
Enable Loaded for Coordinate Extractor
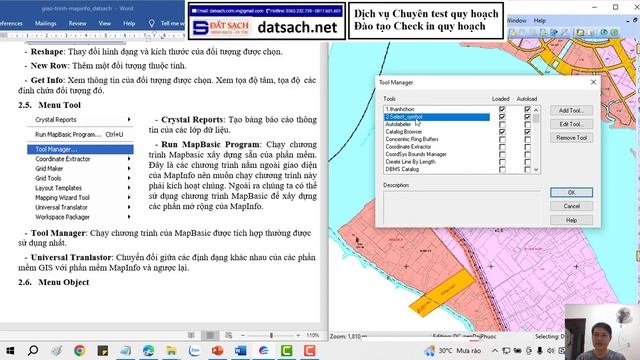502,147
